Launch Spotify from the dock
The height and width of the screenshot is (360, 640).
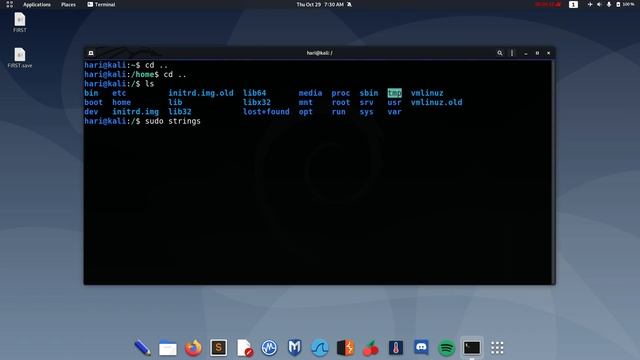click(x=447, y=348)
